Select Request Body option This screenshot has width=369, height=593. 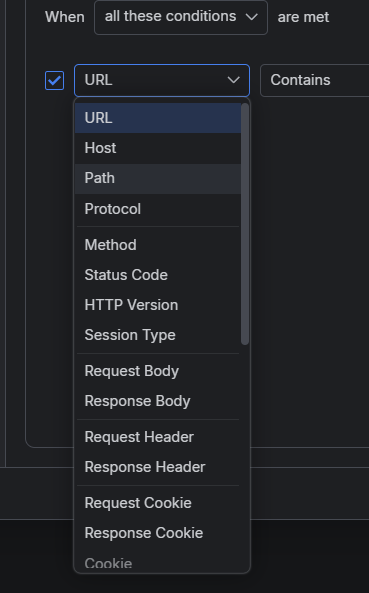158,371
